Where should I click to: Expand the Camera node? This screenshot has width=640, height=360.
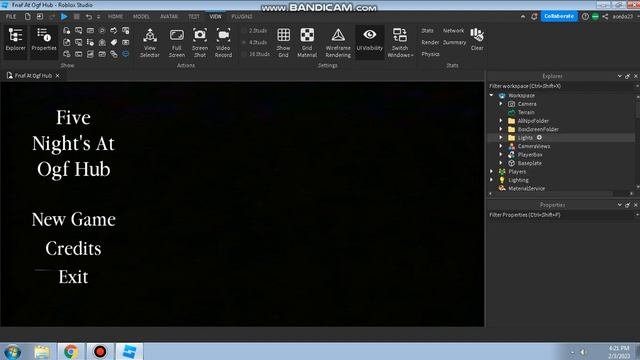click(x=501, y=104)
